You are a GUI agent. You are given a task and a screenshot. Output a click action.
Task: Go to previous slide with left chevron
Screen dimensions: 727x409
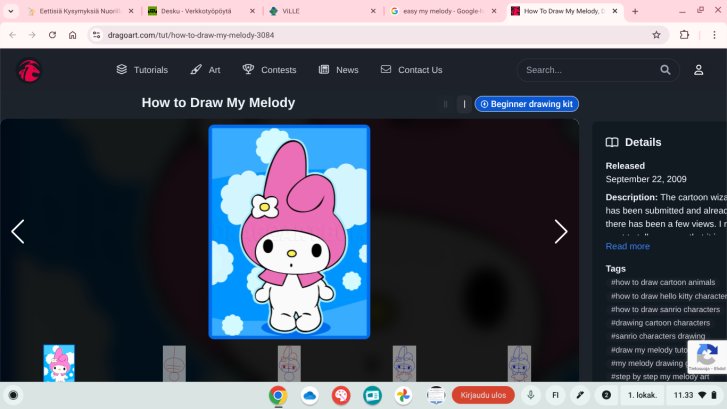(x=18, y=232)
